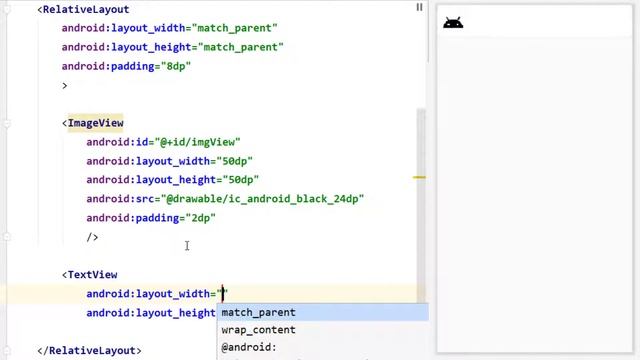The image size is (640, 360).
Task: Collapse the ImageView tag fold marker
Action: pyautogui.click(x=7, y=123)
